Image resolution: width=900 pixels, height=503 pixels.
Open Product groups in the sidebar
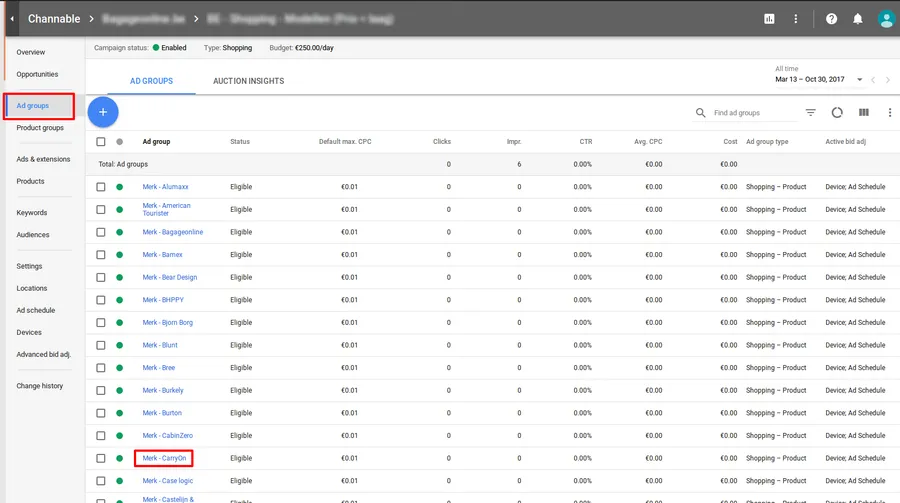click(x=40, y=128)
